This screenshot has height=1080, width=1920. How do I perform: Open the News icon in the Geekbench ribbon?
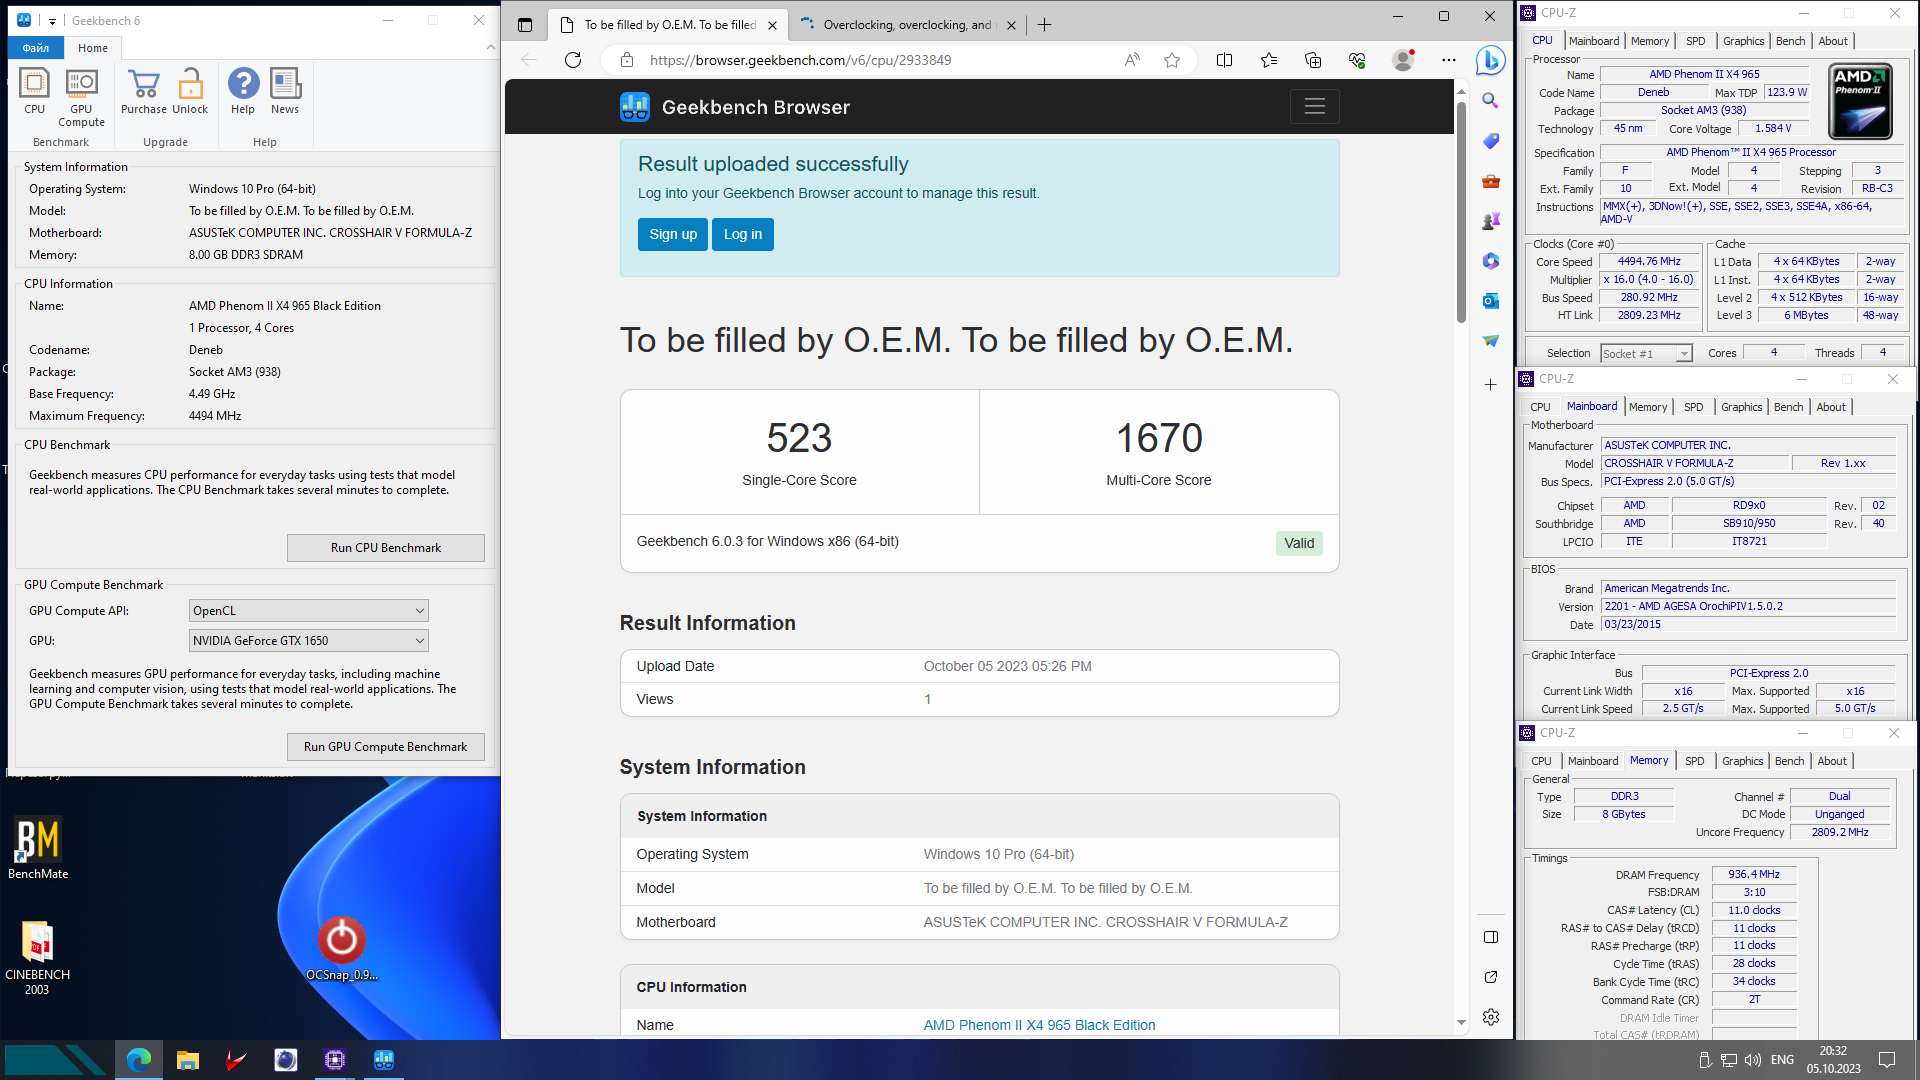tap(285, 92)
